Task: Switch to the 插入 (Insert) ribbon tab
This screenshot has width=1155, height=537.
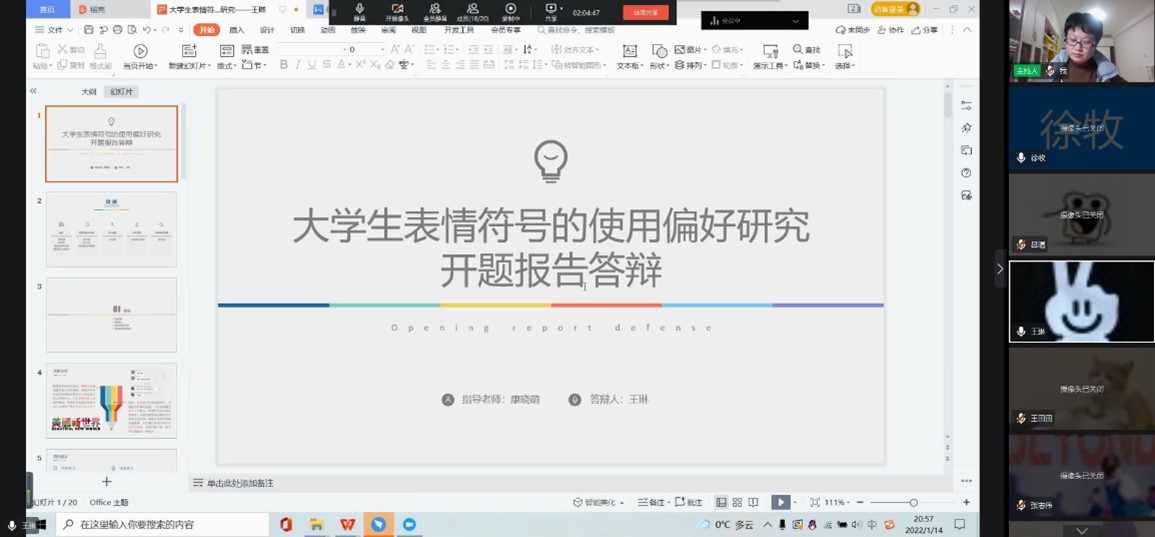Action: (237, 30)
